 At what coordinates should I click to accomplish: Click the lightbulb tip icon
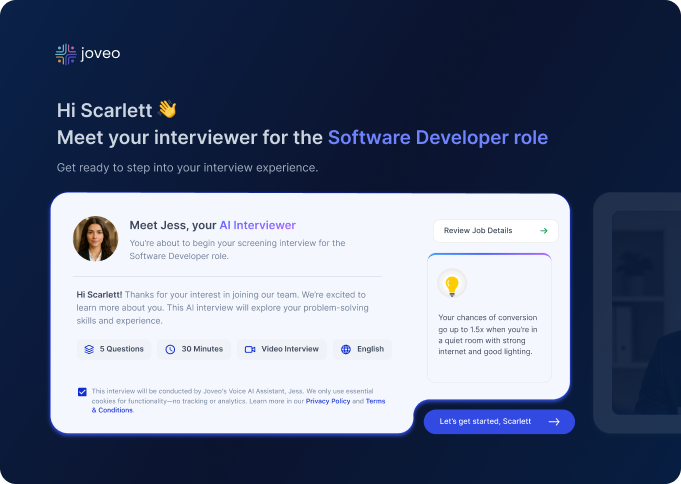pos(452,285)
